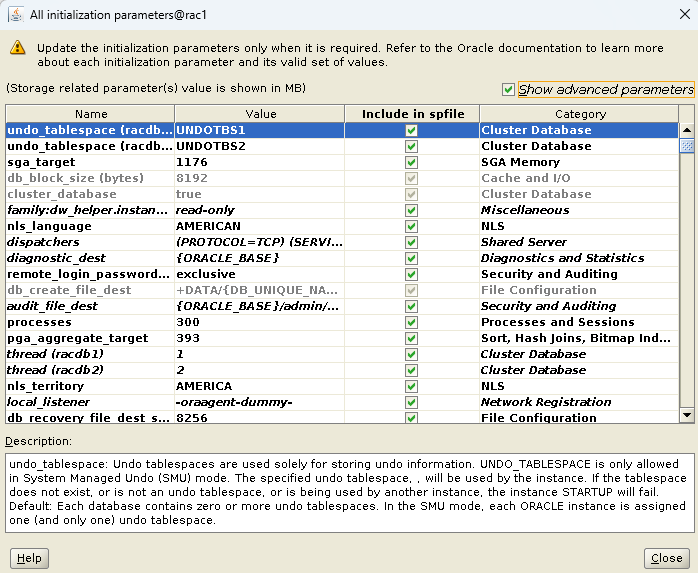
Task: Click the Diagnostics and Statistics category cell
Action: [579, 259]
